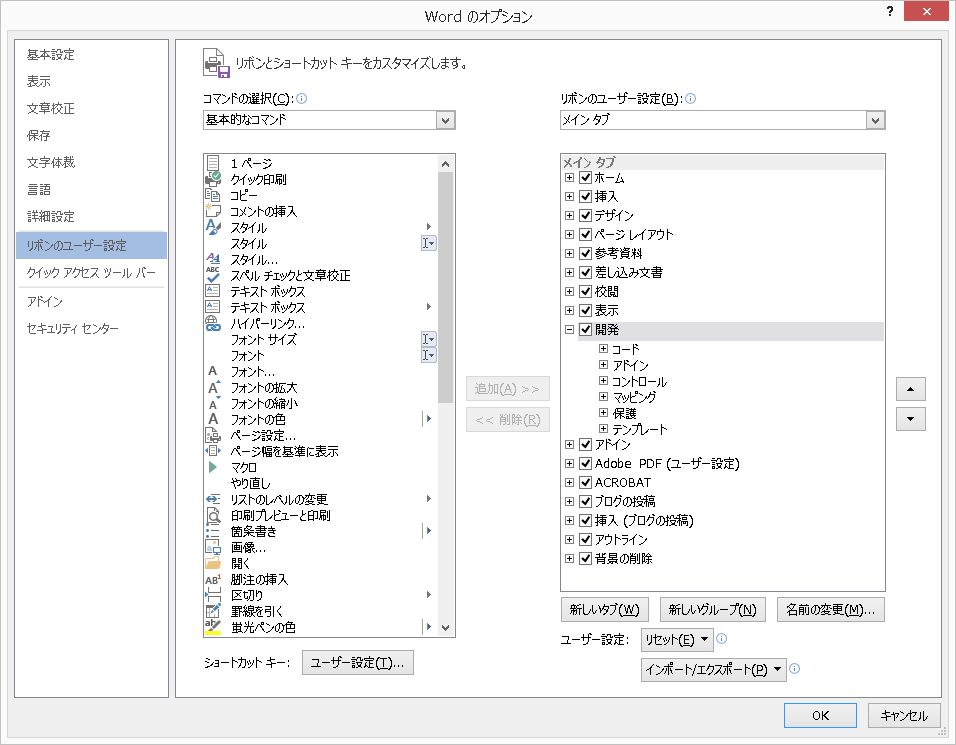Toggle the デザイン tab checkbox
This screenshot has width=956, height=745.
[x=585, y=215]
